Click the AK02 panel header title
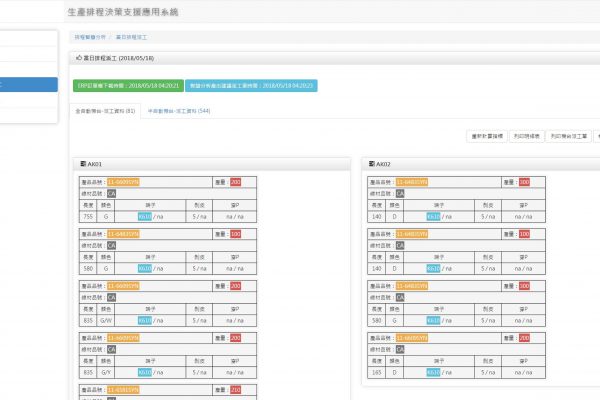The image size is (600, 400). (383, 164)
